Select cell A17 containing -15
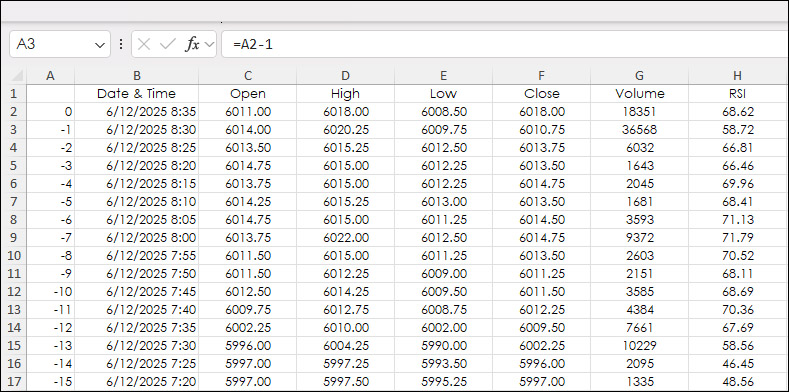This screenshot has width=789, height=392. (50, 381)
